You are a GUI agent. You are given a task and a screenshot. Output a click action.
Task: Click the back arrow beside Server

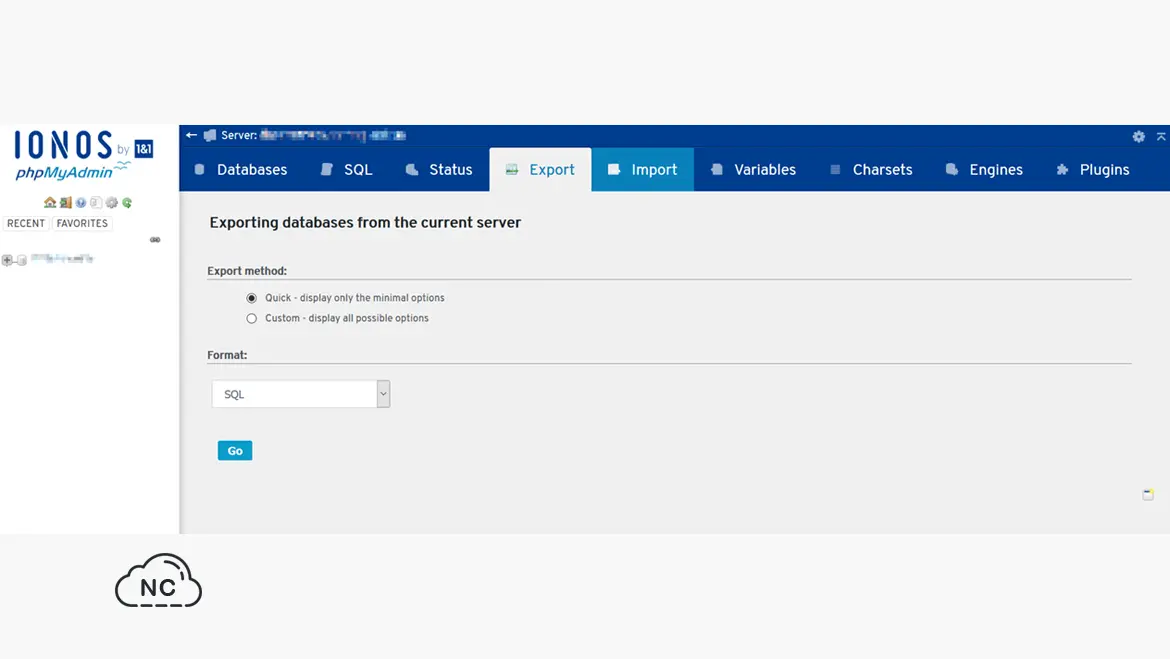191,135
